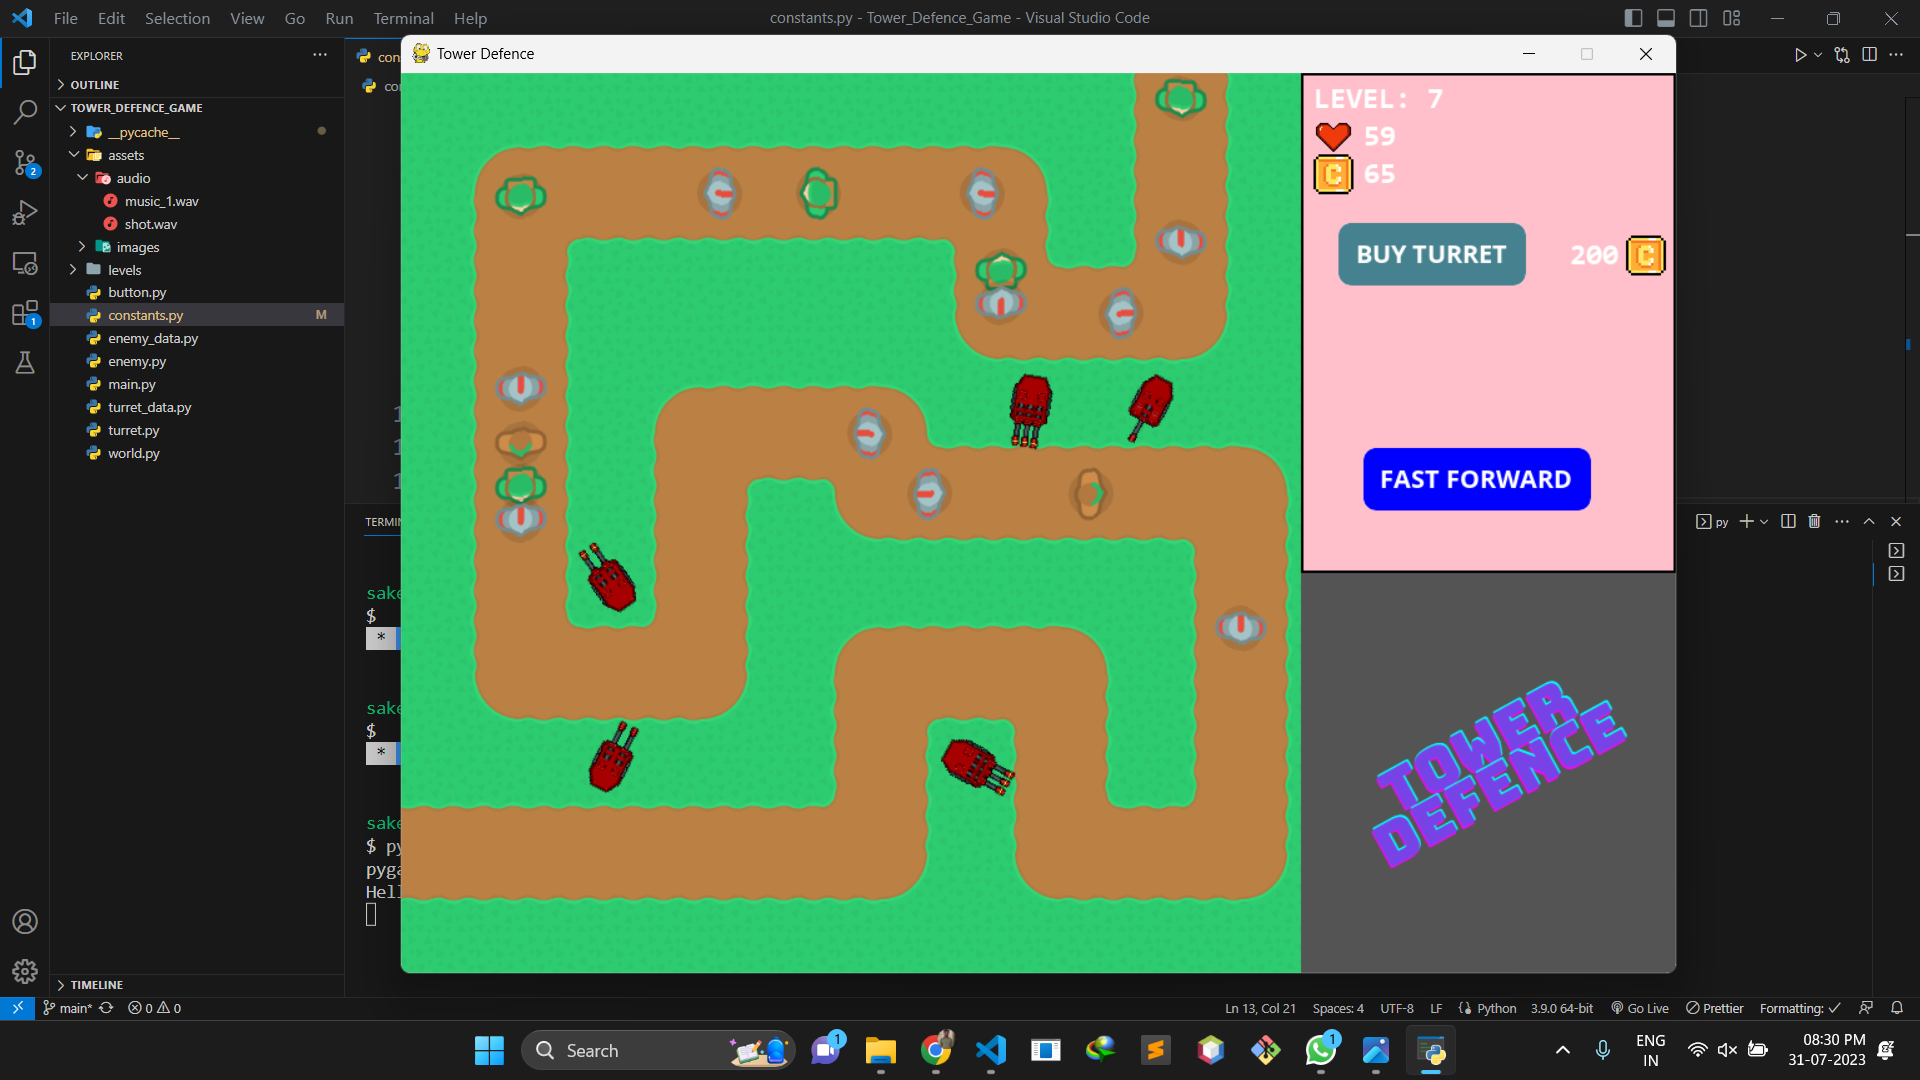Open the Terminal menu
The image size is (1920, 1080).
402,18
